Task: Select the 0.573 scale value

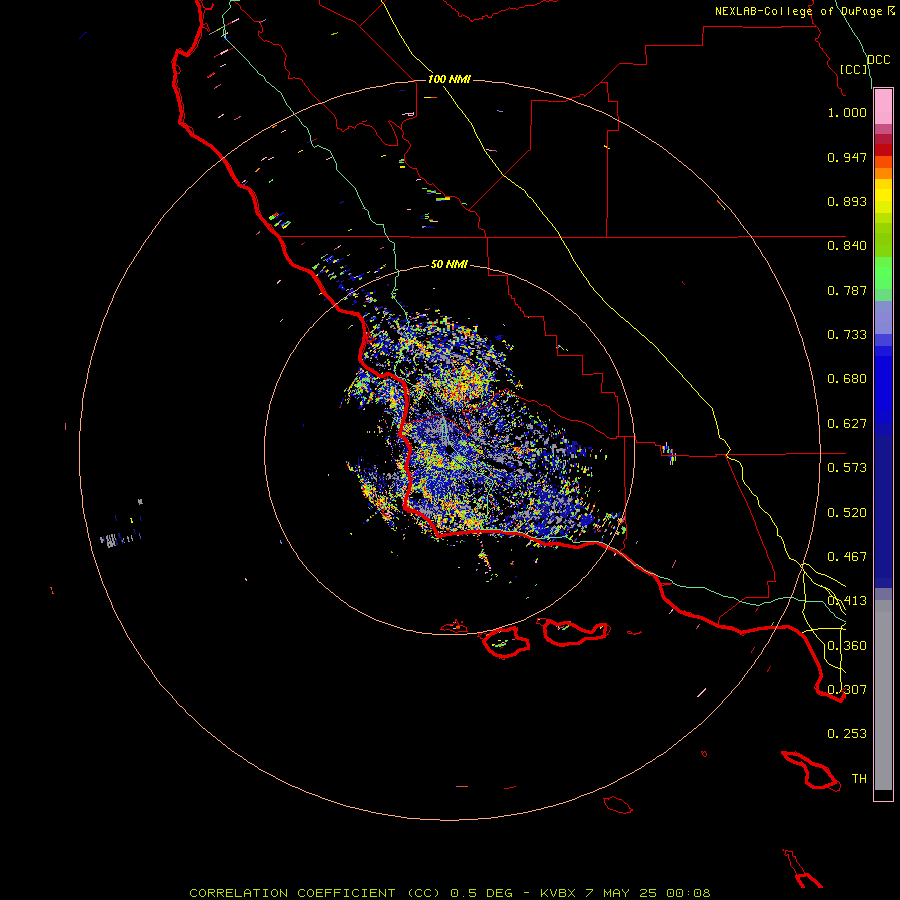Action: coord(847,468)
